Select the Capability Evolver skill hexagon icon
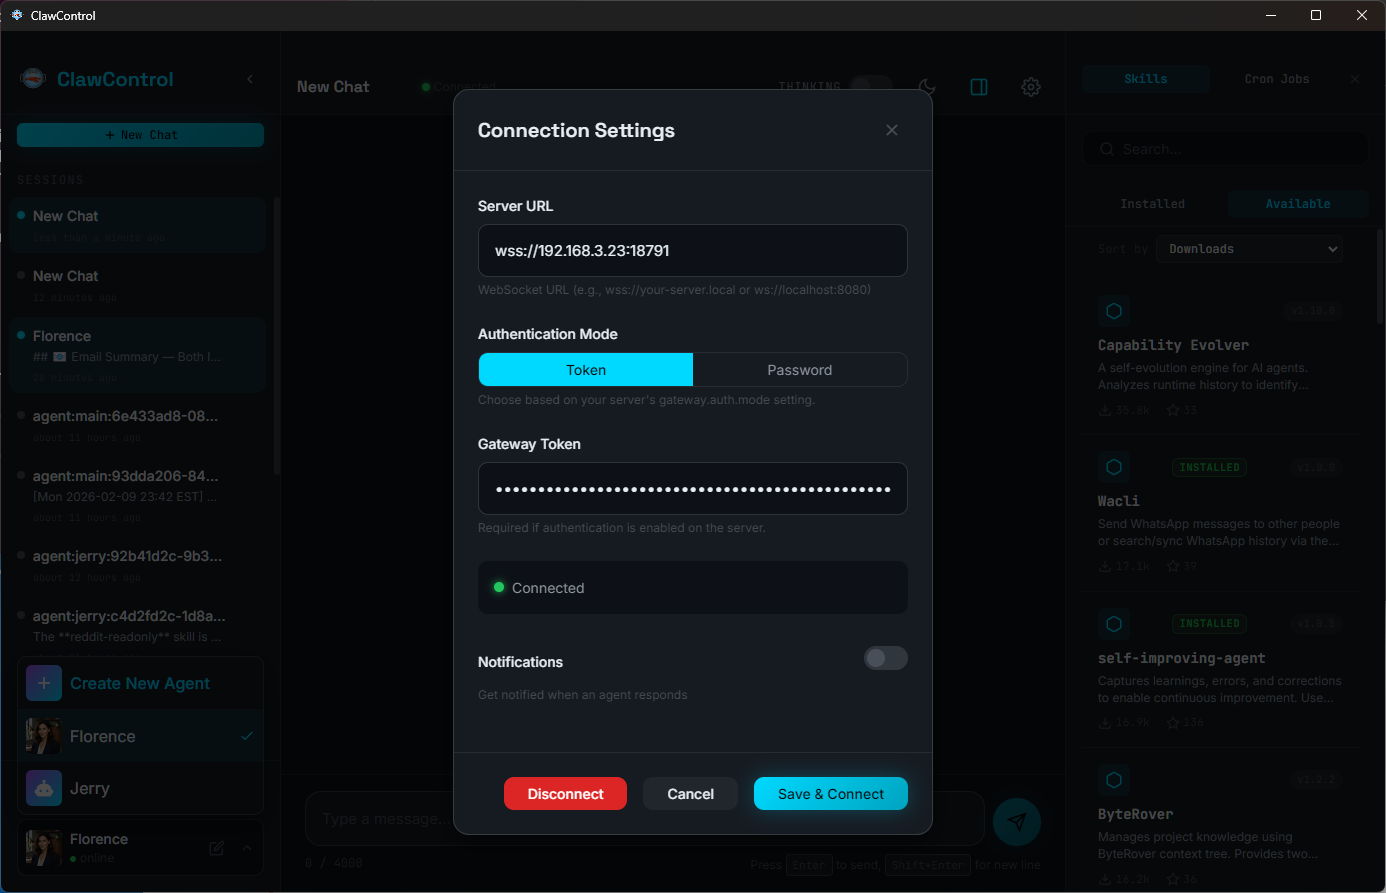The width and height of the screenshot is (1386, 893). point(1114,310)
